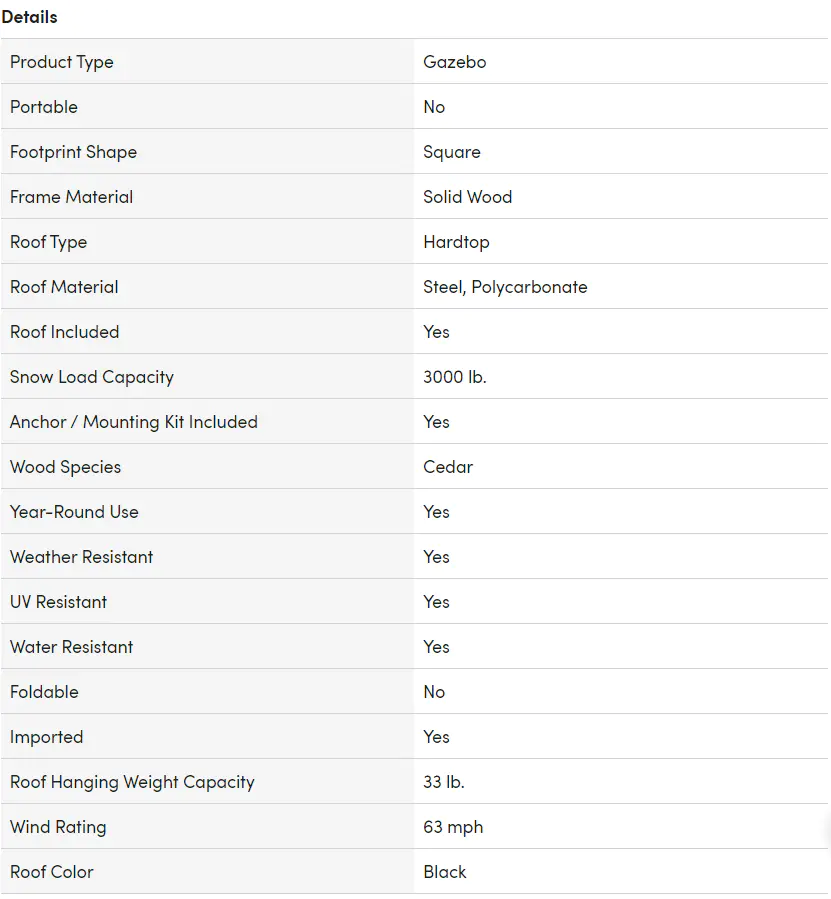Click the Portable row label

point(44,107)
